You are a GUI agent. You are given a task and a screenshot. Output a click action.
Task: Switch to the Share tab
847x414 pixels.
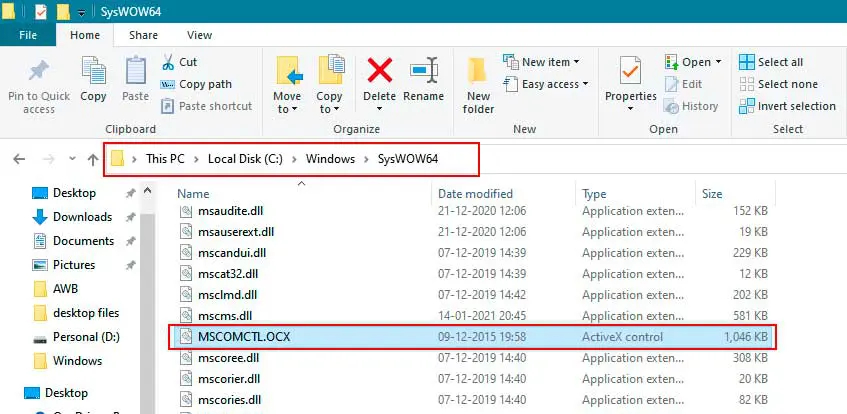click(x=143, y=35)
